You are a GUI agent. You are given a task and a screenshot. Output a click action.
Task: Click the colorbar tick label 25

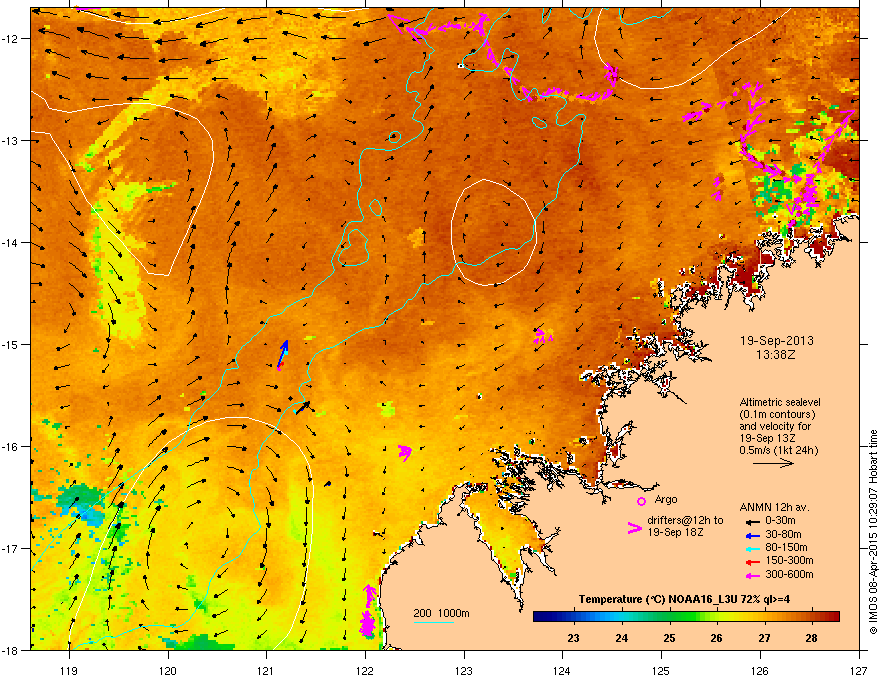(x=669, y=638)
